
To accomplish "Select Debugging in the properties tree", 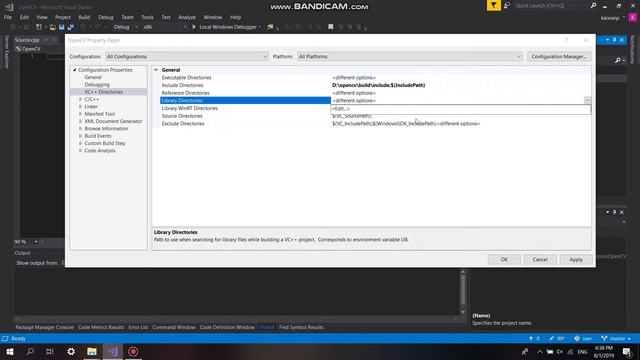I will click(97, 84).
